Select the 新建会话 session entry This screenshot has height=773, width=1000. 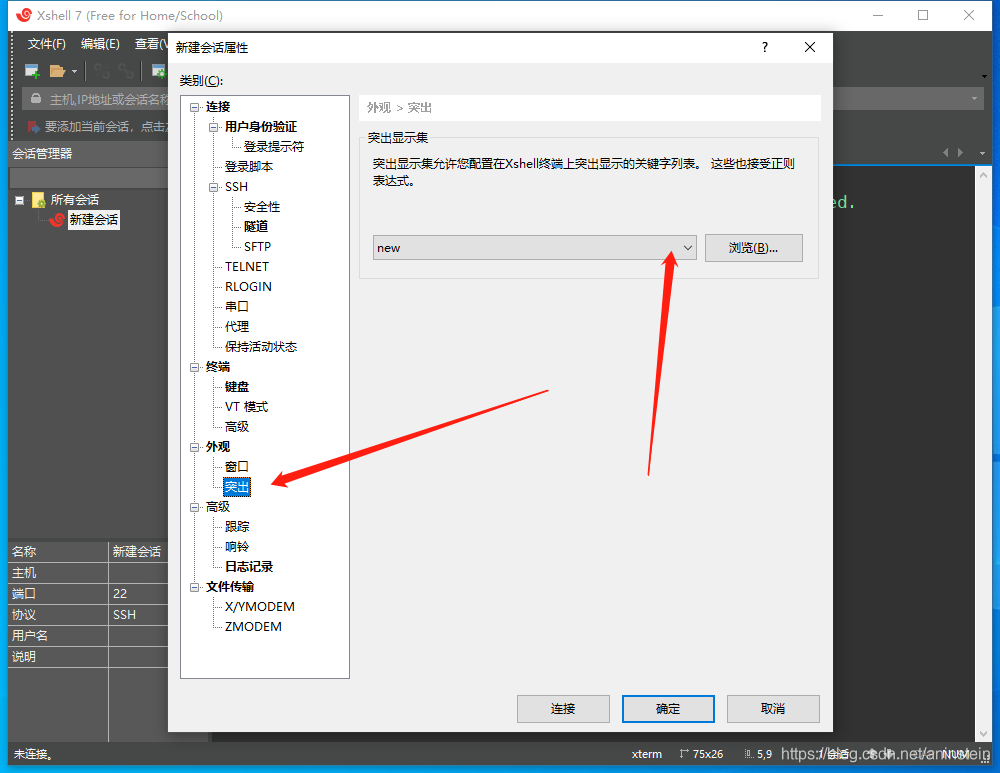pos(94,219)
